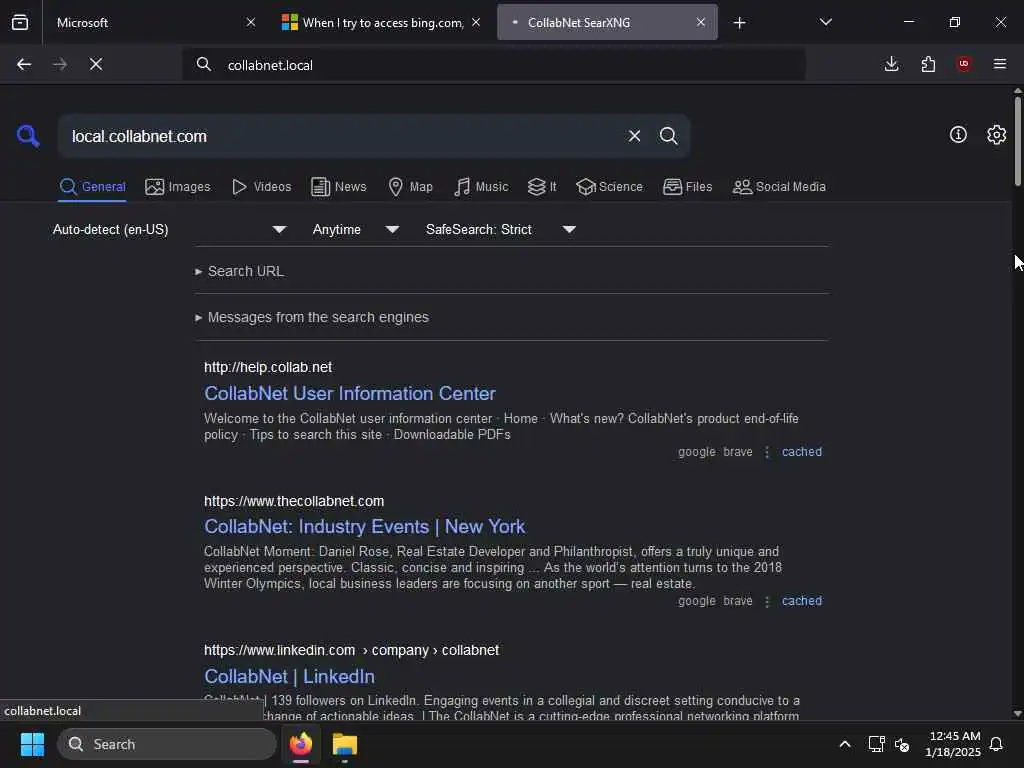
Task: Switch to the Music category
Action: click(481, 187)
